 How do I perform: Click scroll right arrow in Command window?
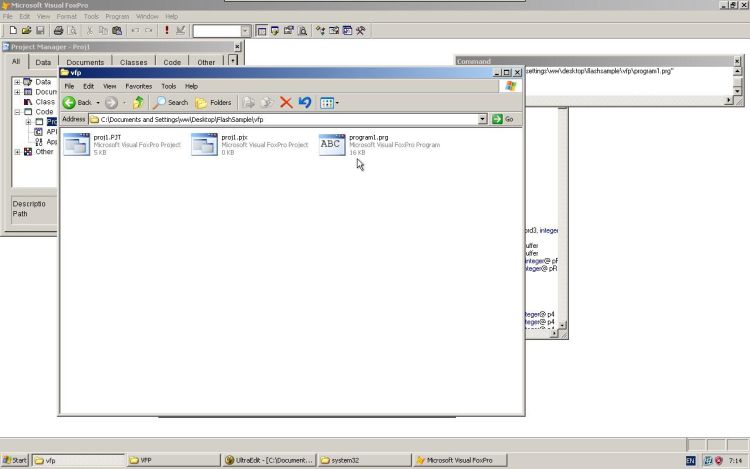(x=728, y=100)
